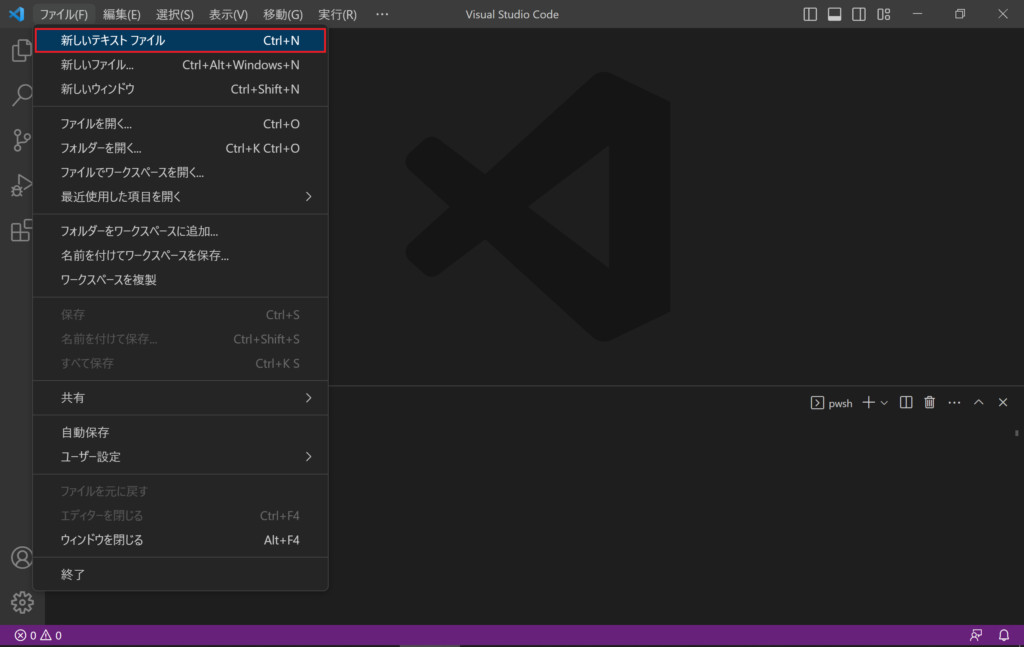
Task: Choose 終了 menu entry
Action: point(180,575)
